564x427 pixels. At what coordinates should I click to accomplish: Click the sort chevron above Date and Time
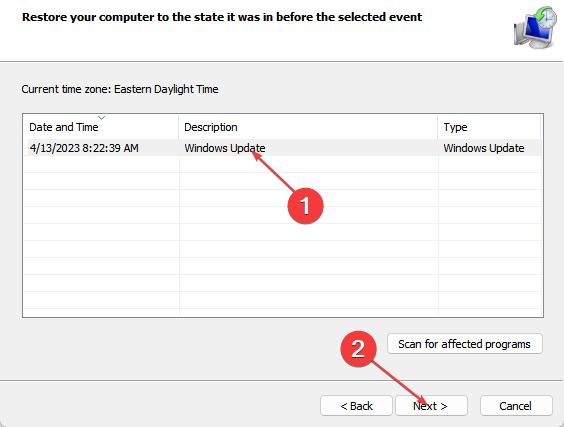(x=101, y=118)
